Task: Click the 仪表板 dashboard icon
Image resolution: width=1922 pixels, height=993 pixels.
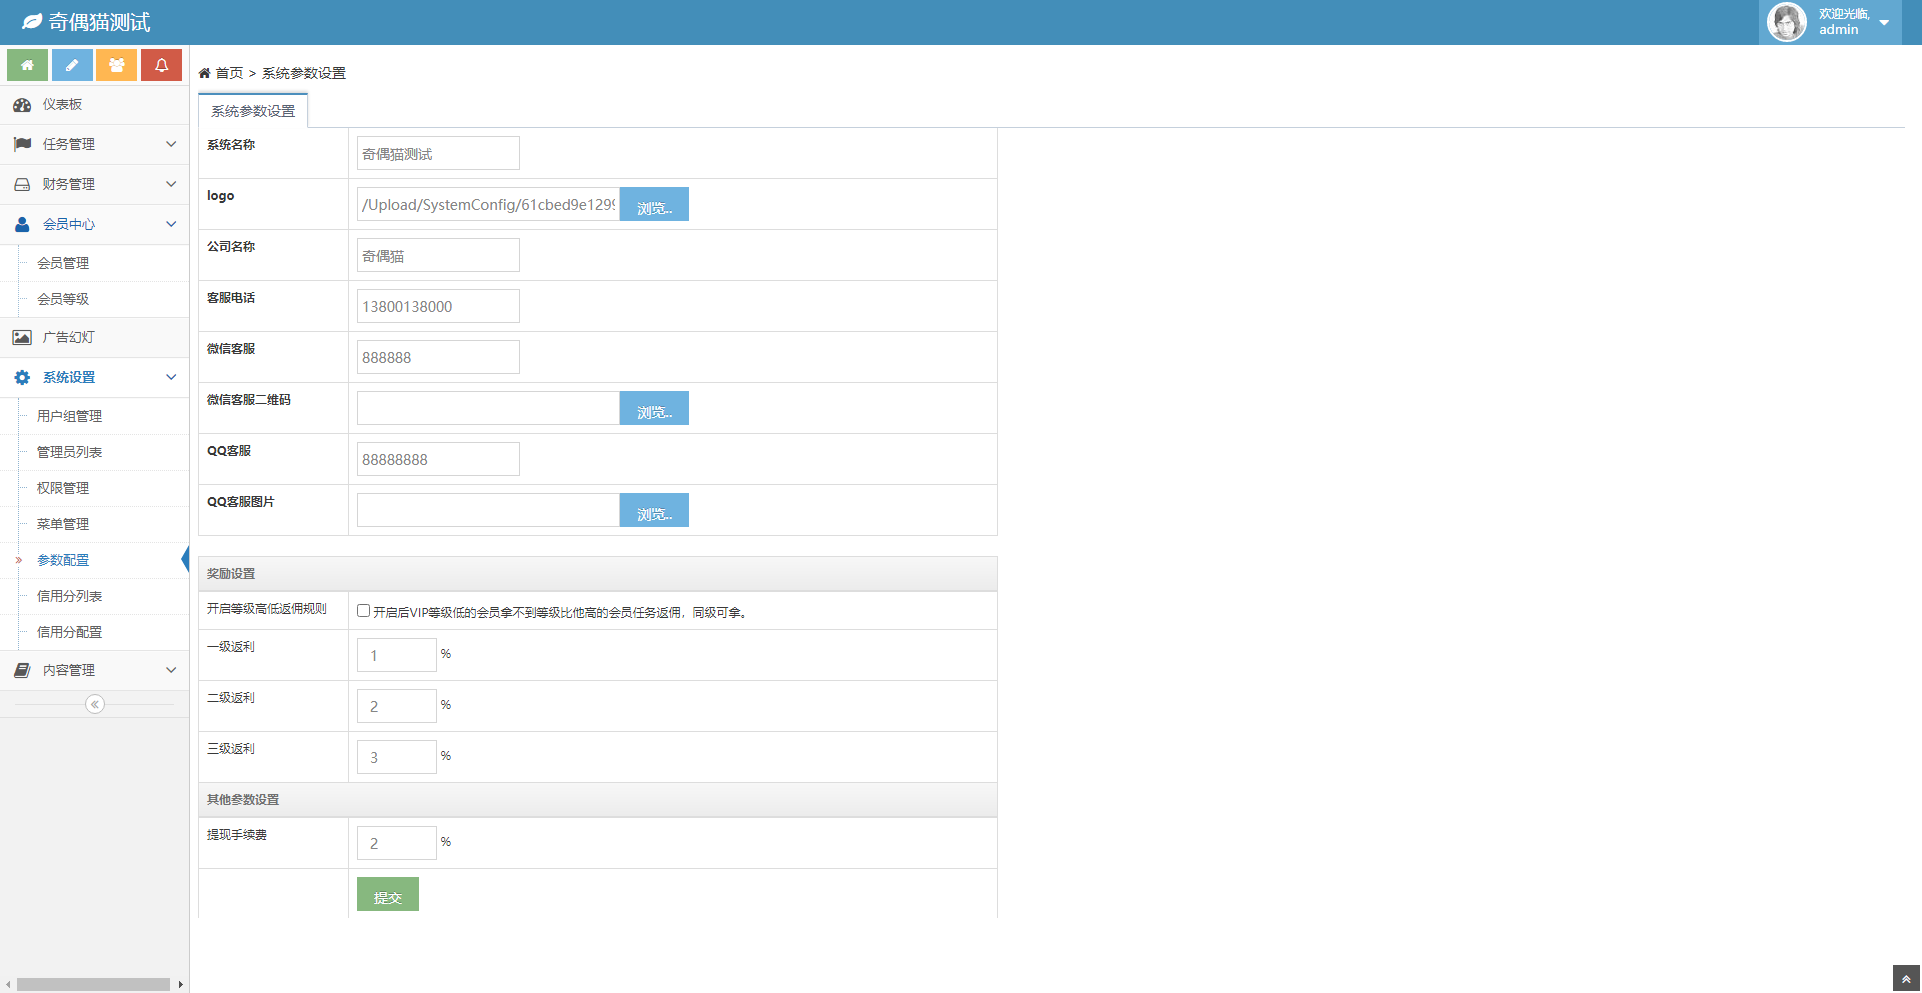Action: 22,105
